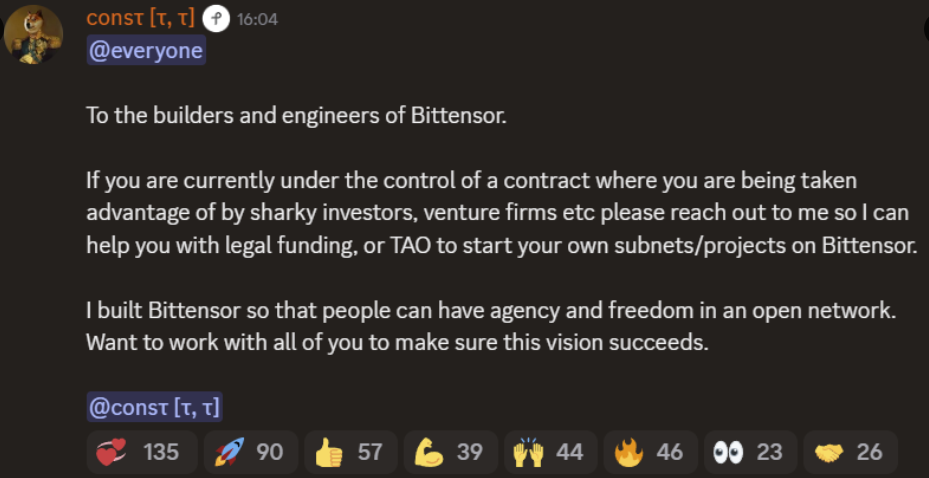Click the handshake reaction
Viewport: 929px width, 478px height.
click(848, 452)
